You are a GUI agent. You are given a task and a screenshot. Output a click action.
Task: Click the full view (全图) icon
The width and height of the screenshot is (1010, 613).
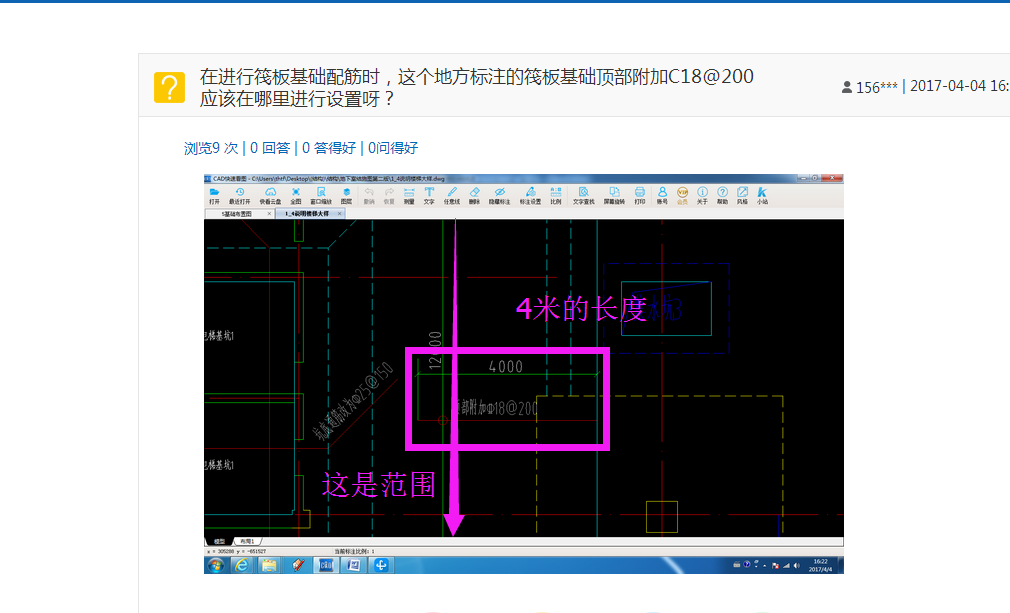click(296, 196)
